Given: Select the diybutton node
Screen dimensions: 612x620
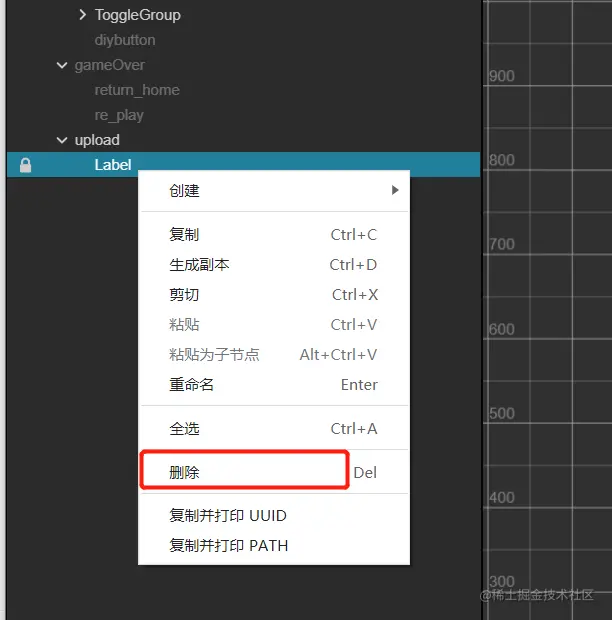Looking at the screenshot, I should [x=125, y=40].
